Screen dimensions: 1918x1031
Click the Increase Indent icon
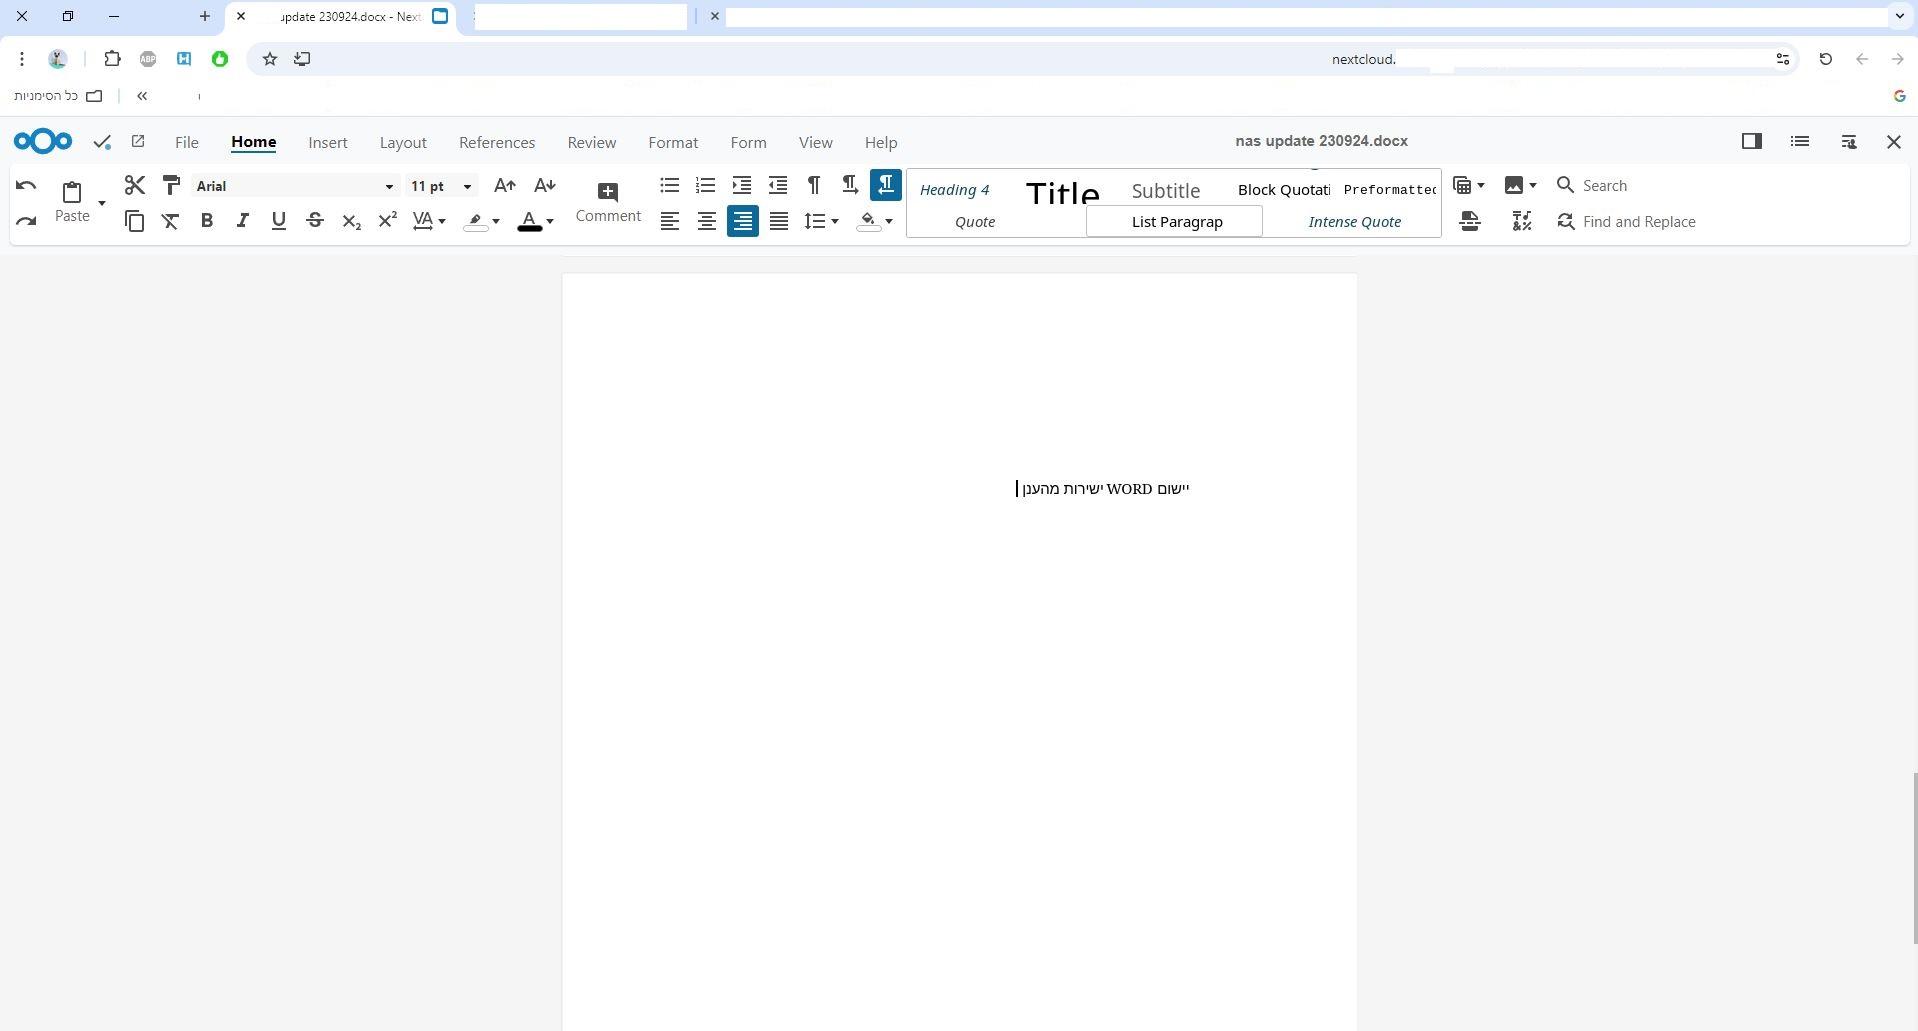[x=742, y=185]
